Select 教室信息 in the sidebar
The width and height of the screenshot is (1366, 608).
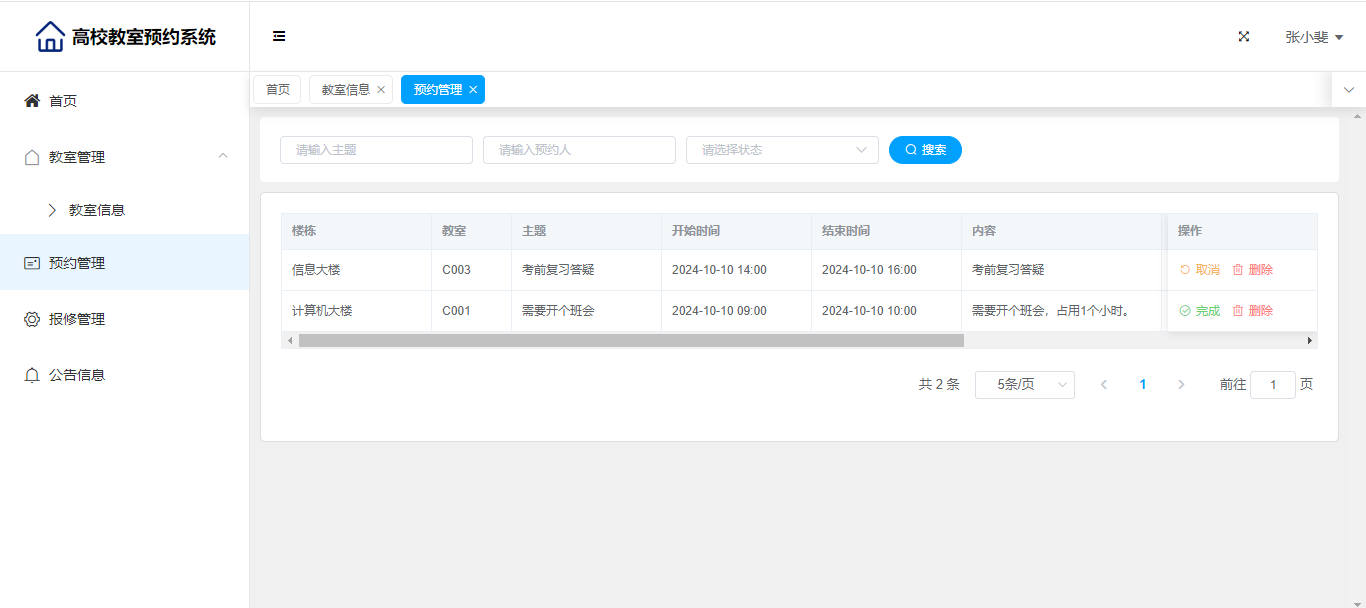coord(97,211)
